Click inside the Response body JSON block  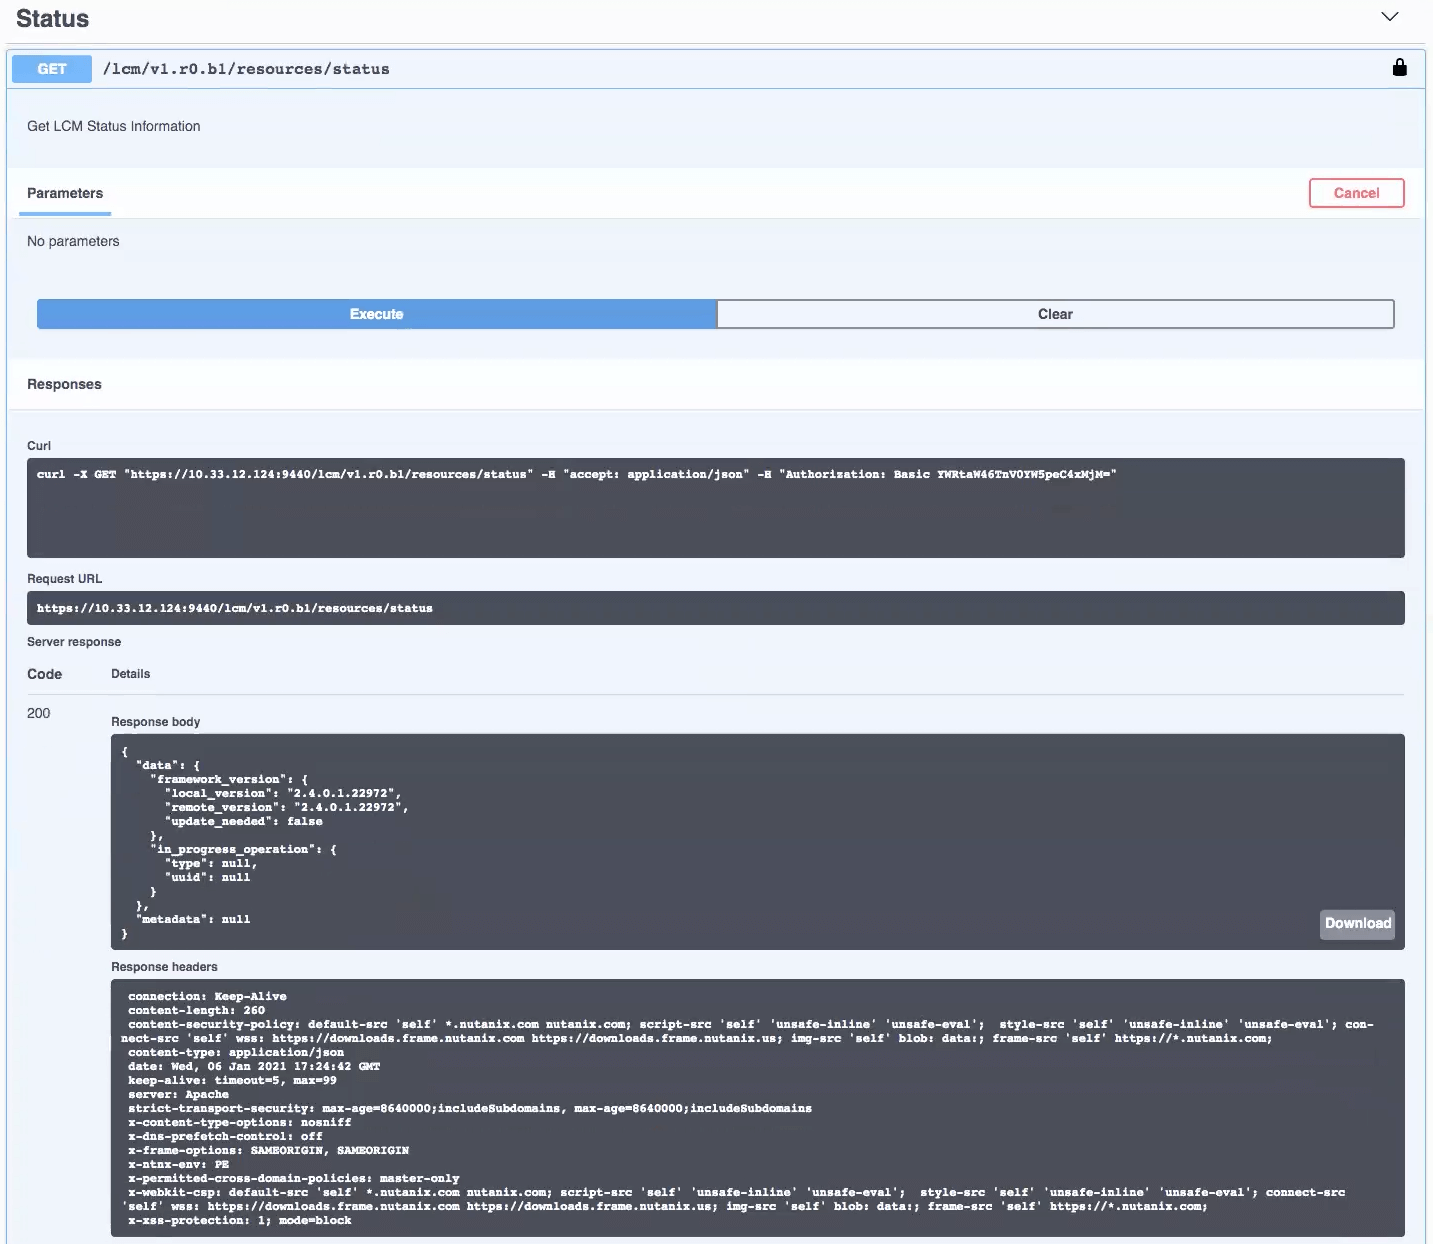point(700,841)
